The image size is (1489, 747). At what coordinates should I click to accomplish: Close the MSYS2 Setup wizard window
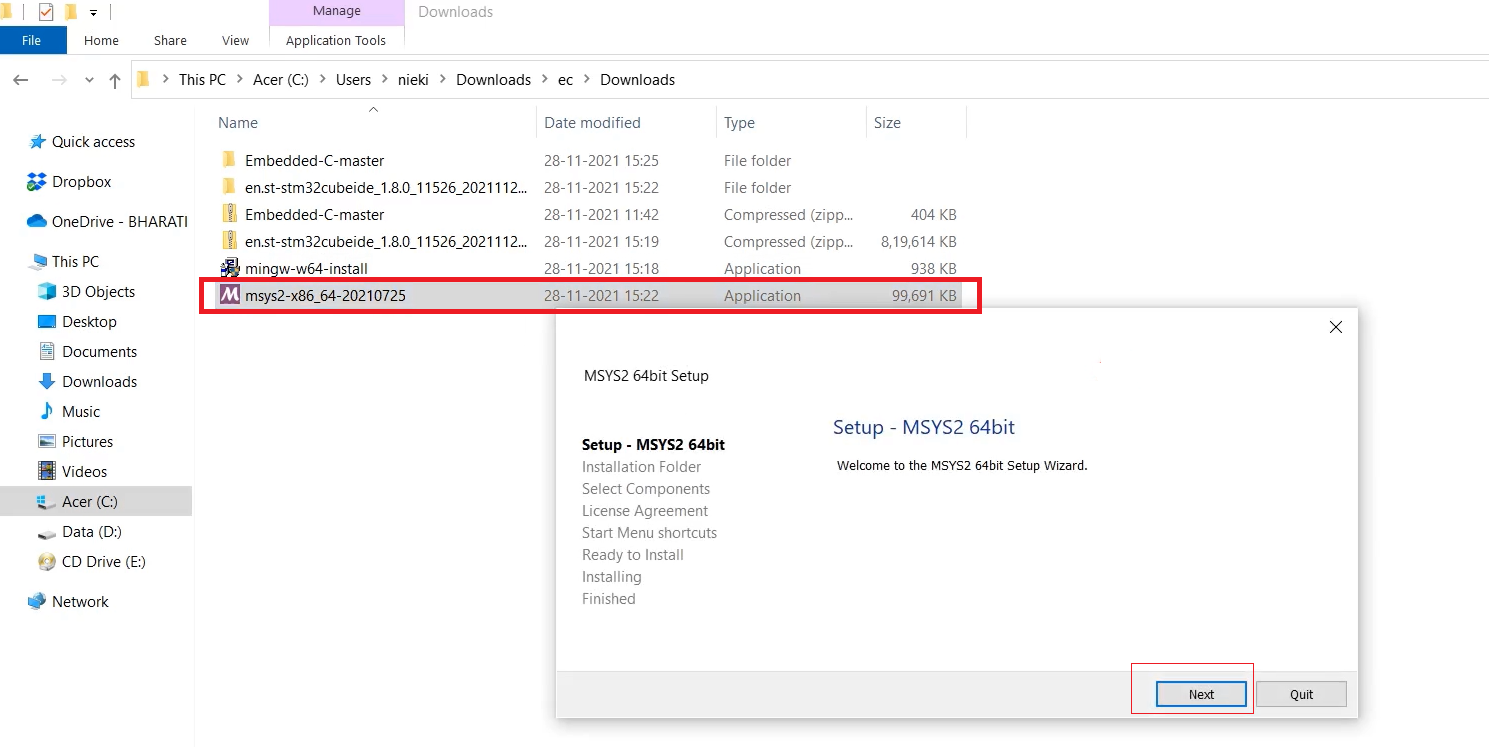tap(1335, 327)
